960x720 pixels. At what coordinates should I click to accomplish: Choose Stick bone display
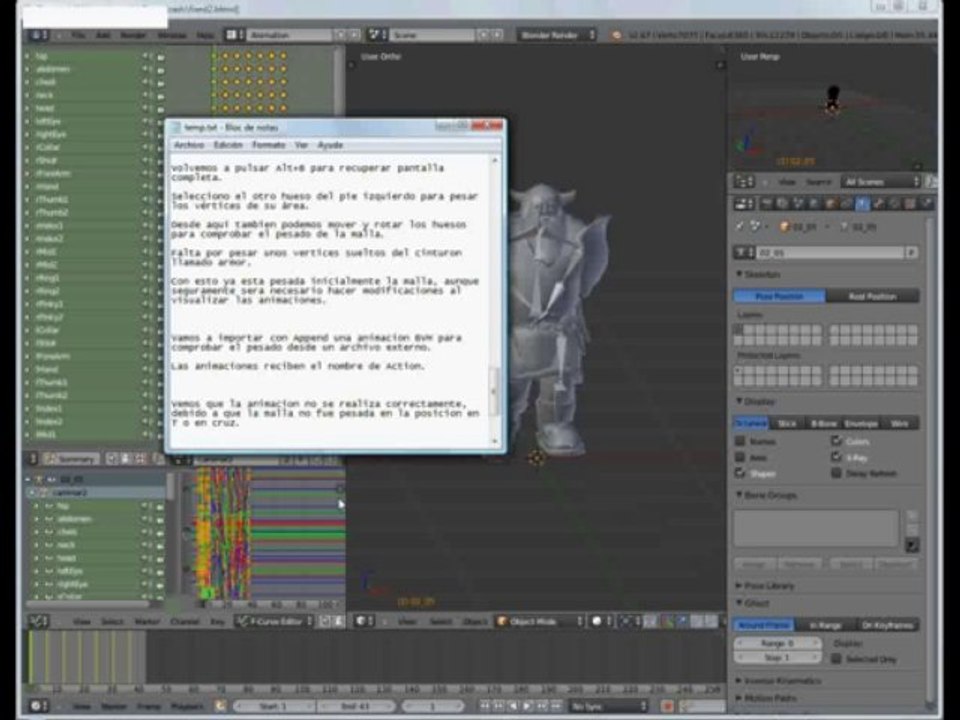click(x=787, y=423)
